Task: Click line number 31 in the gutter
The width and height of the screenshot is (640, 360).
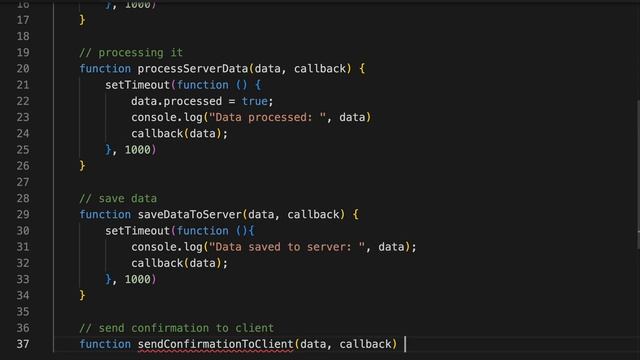Action: tap(23, 247)
